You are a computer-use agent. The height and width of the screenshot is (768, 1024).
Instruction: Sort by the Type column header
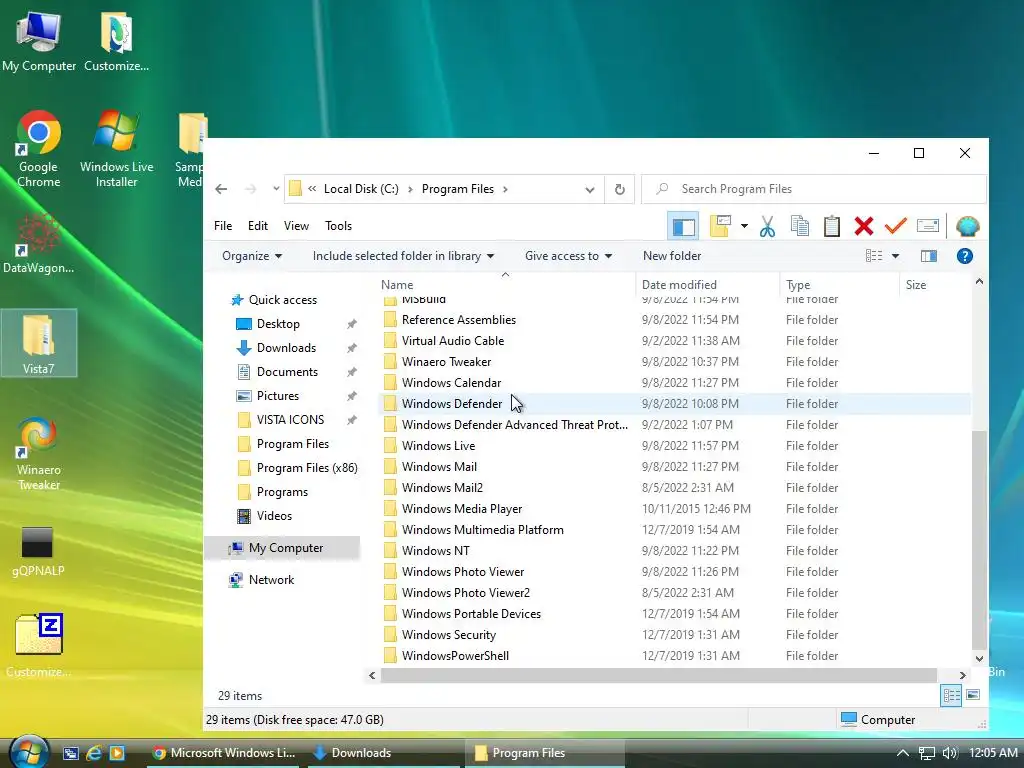click(839, 285)
